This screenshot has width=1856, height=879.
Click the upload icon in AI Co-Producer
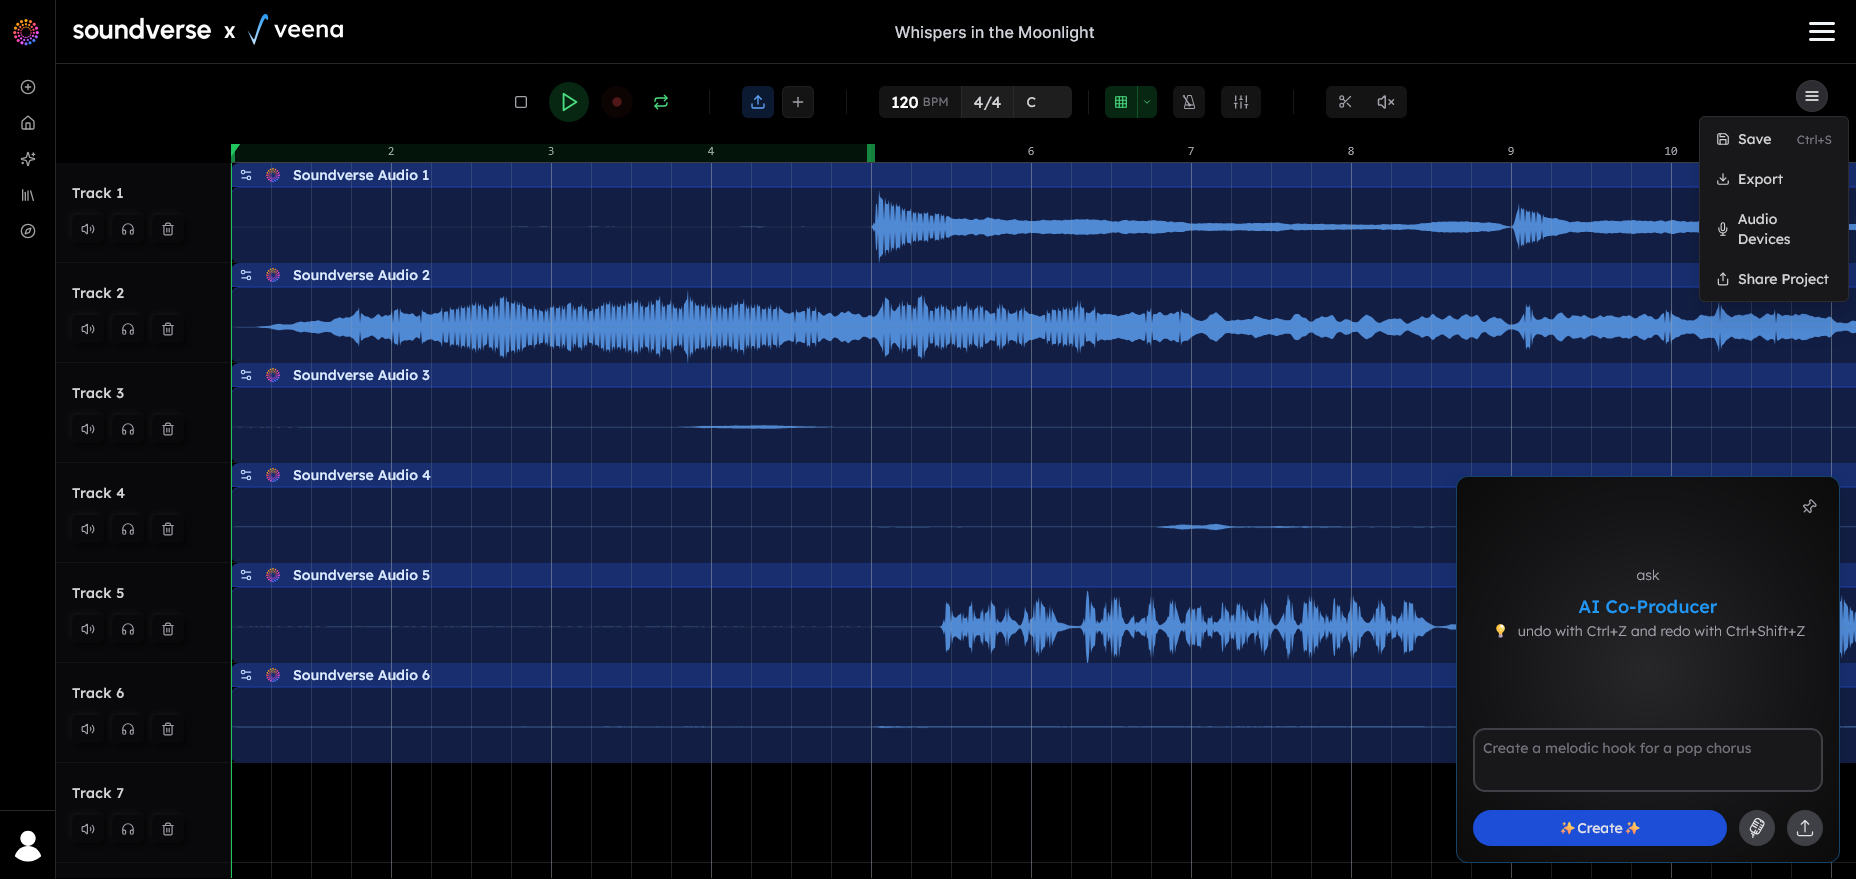(1805, 828)
